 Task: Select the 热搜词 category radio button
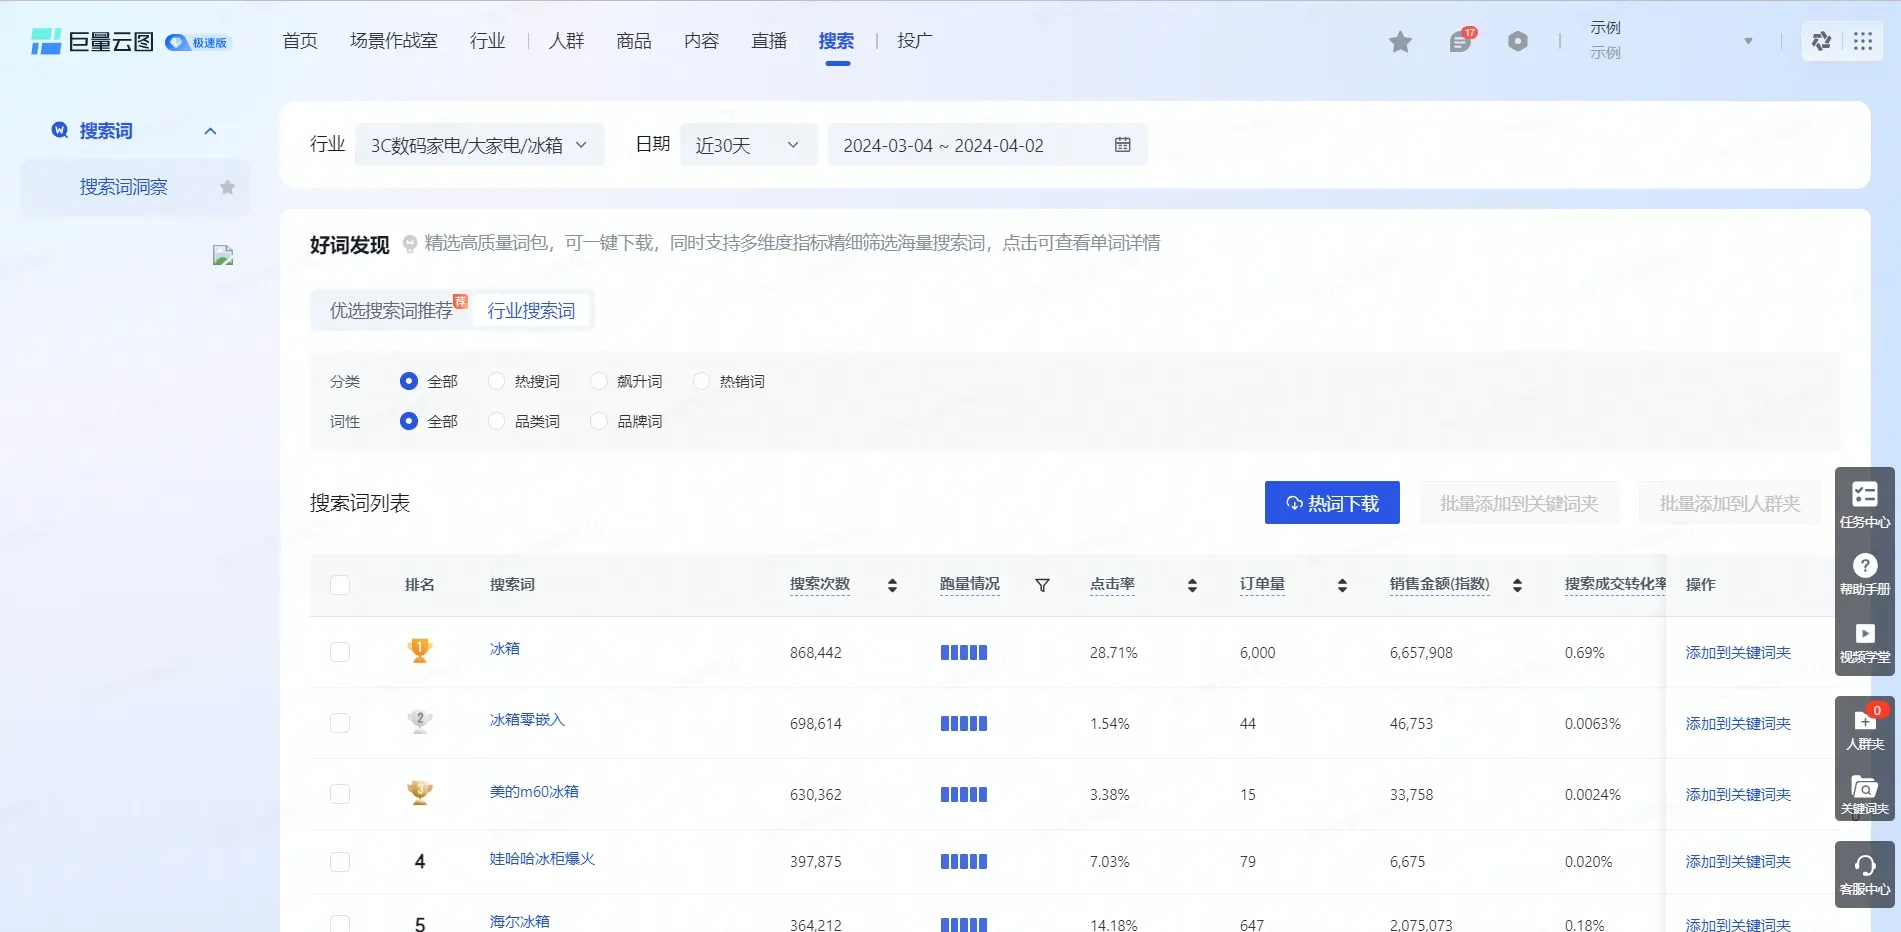pyautogui.click(x=497, y=381)
